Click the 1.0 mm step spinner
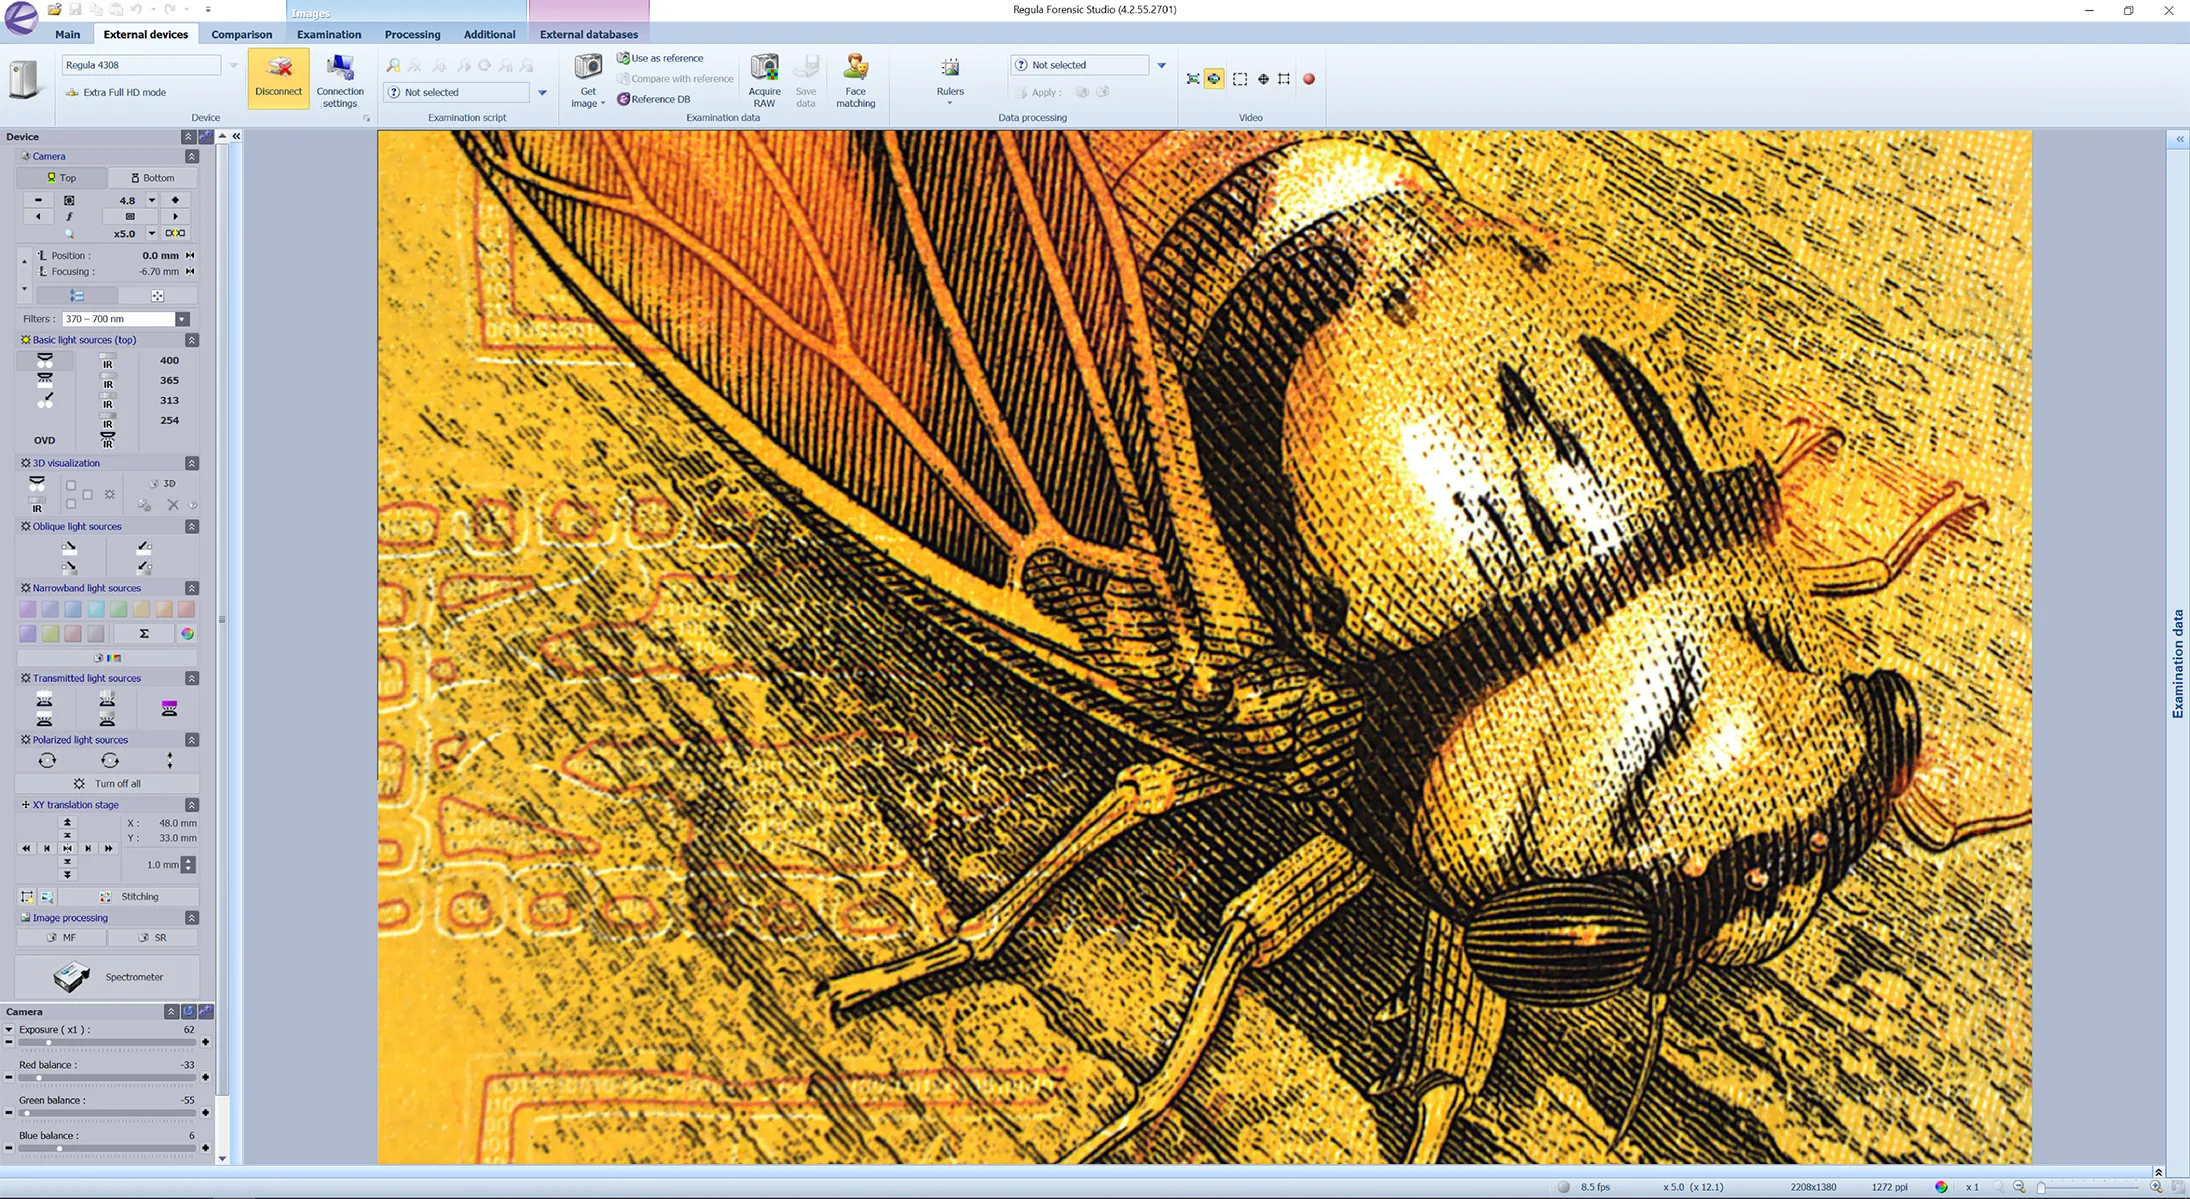Screen dimensions: 2190x1199 pyautogui.click(x=188, y=864)
